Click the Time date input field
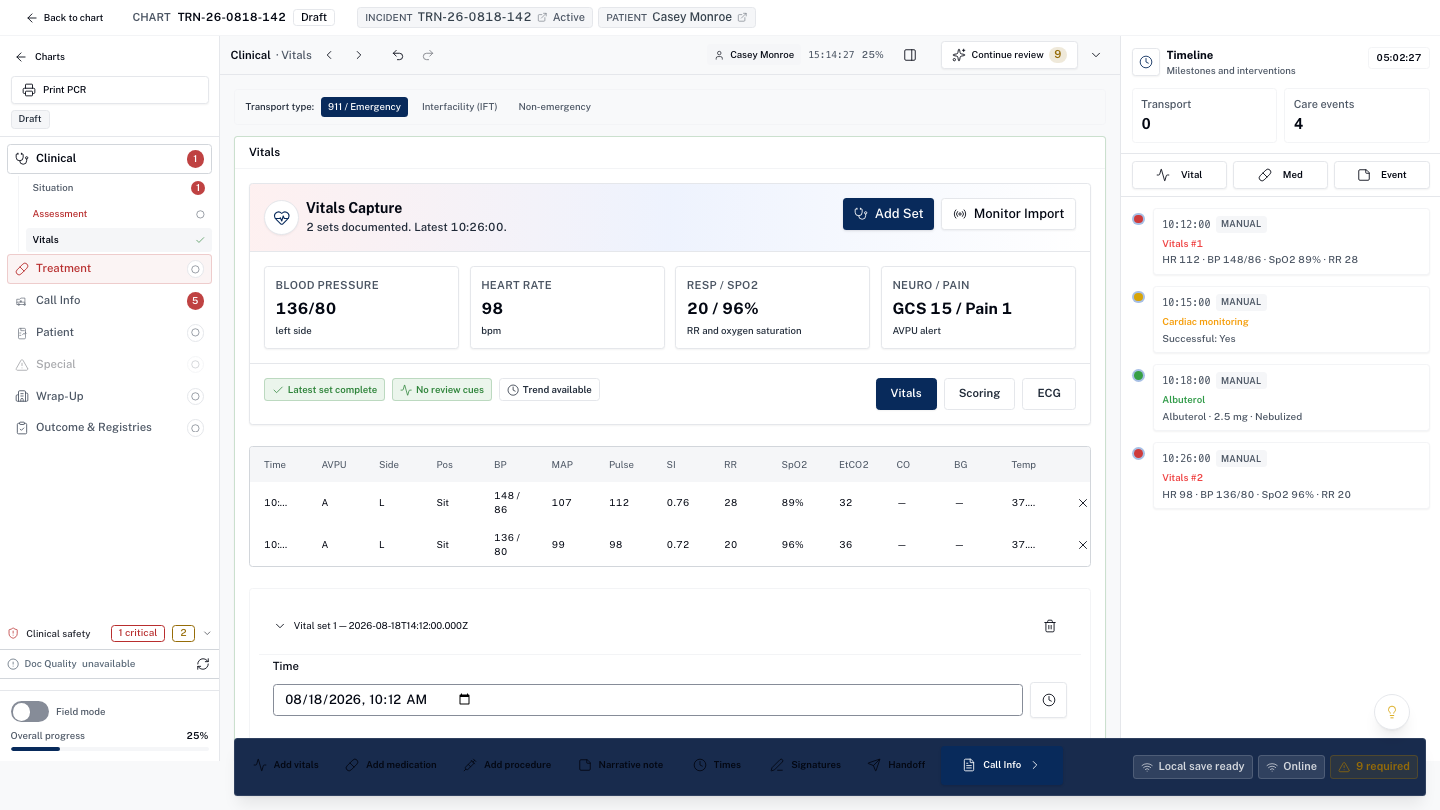The height and width of the screenshot is (810, 1440). 648,700
